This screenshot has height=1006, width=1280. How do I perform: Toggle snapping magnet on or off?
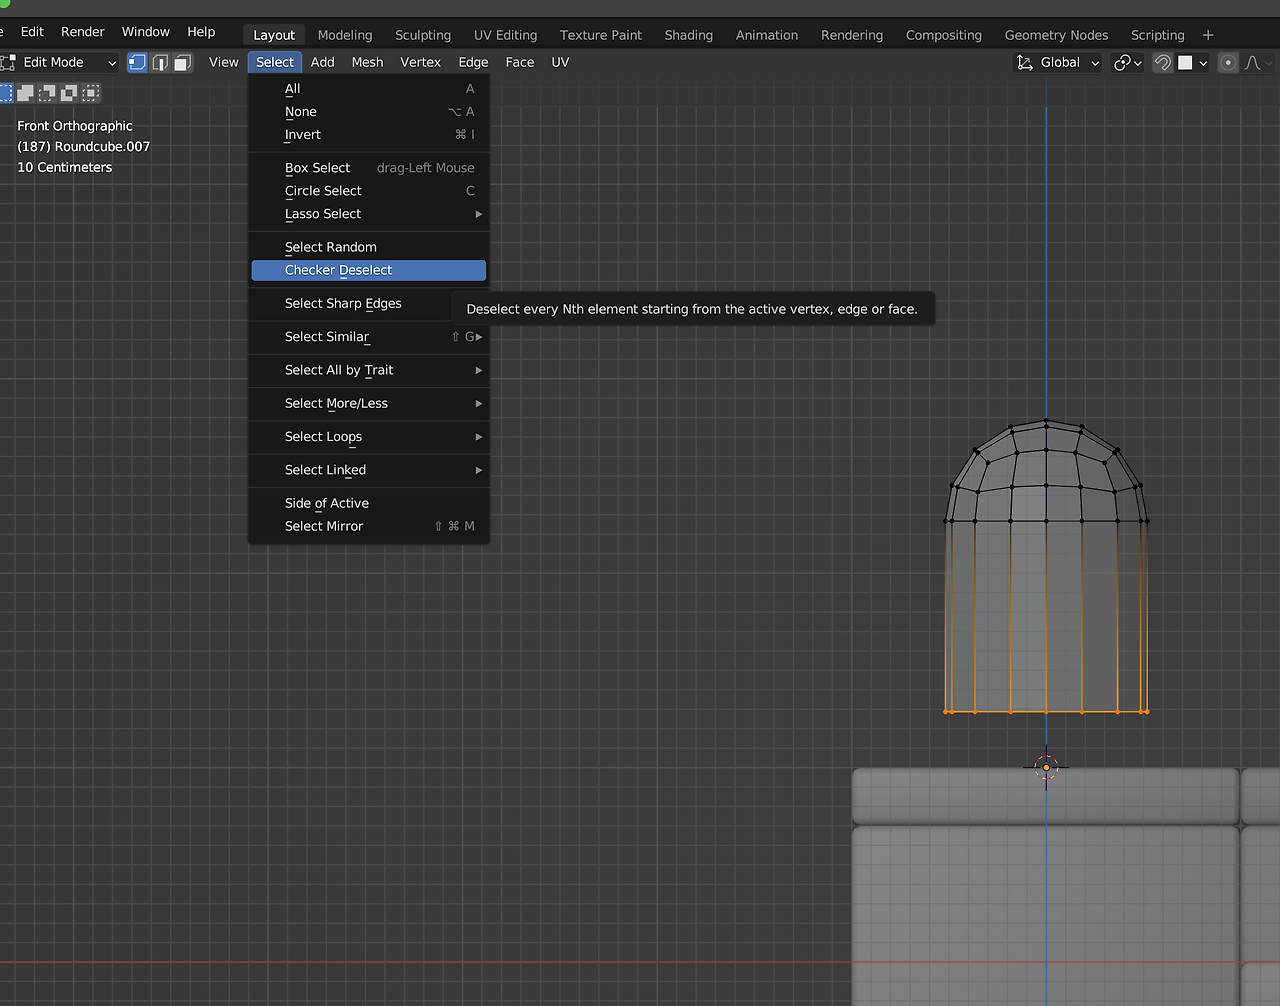(x=1162, y=62)
